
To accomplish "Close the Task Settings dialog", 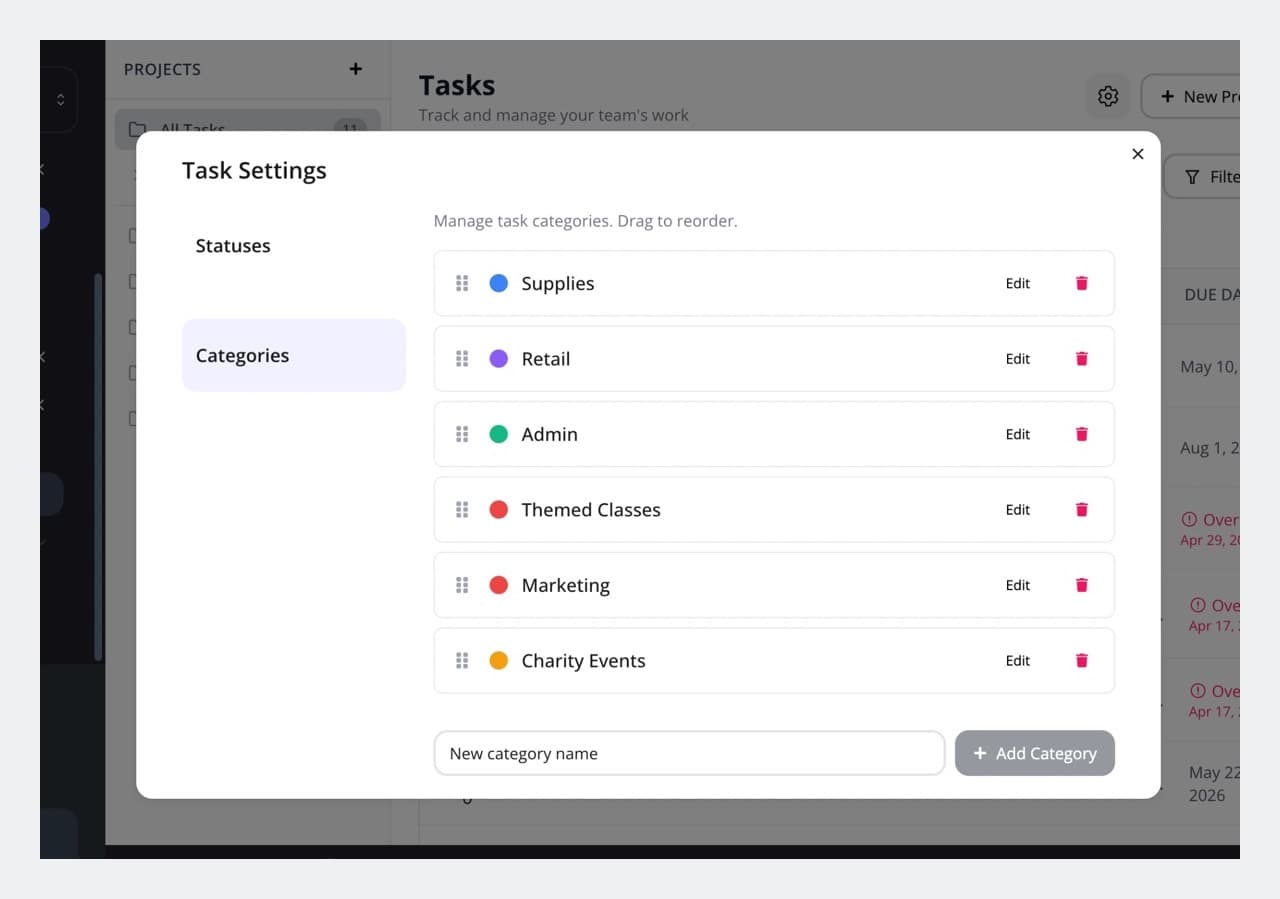I will 1137,154.
